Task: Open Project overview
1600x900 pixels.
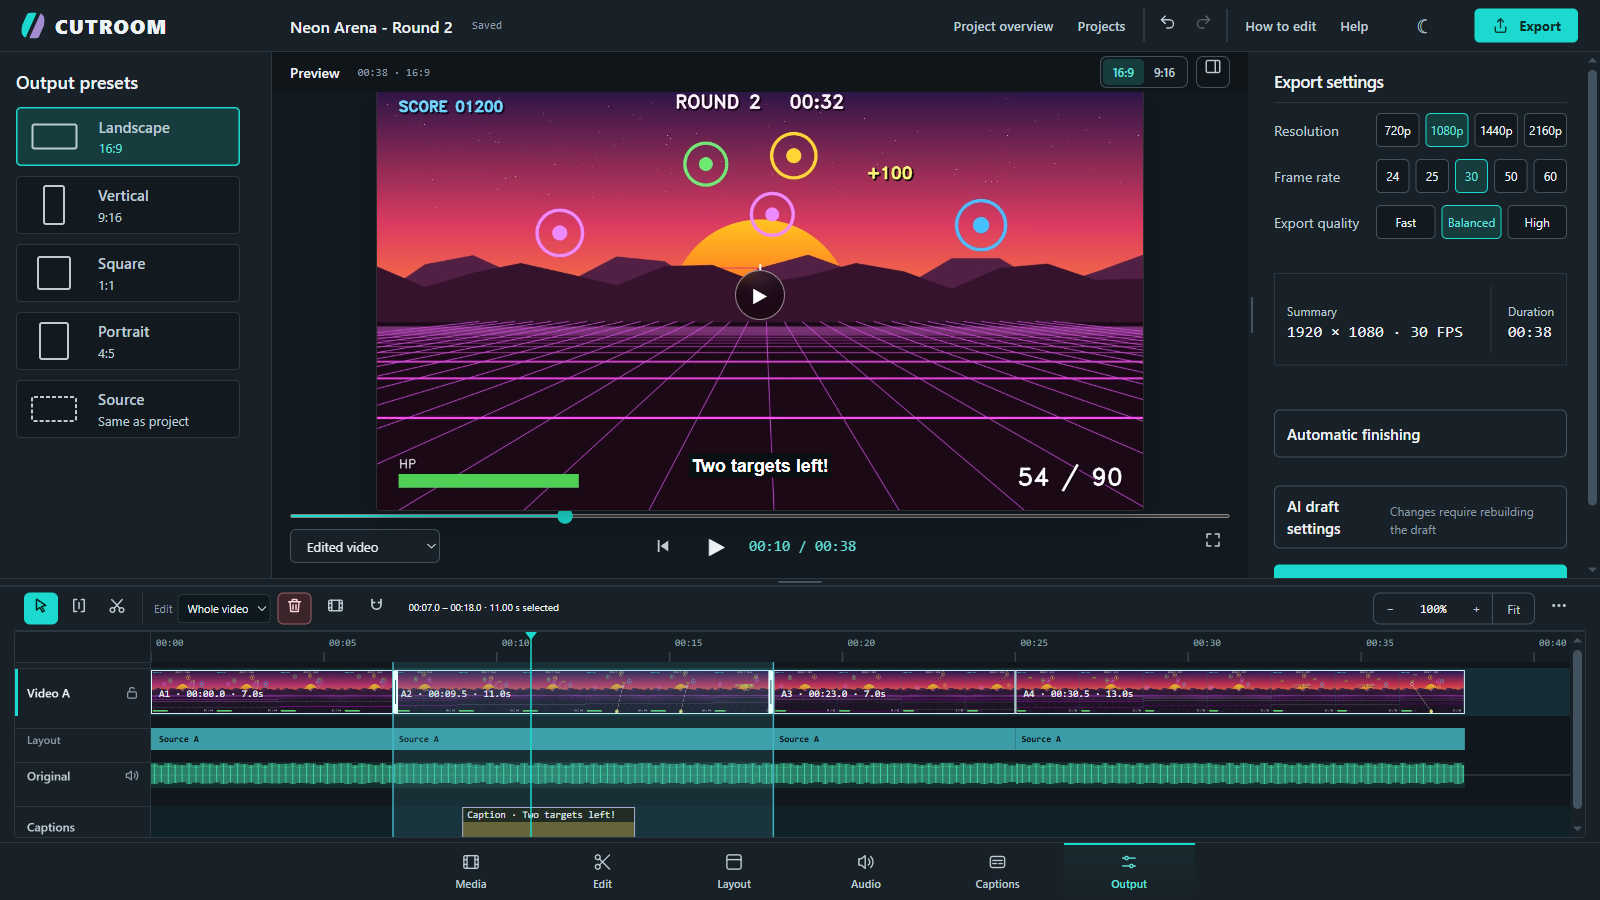Action: 1003,26
